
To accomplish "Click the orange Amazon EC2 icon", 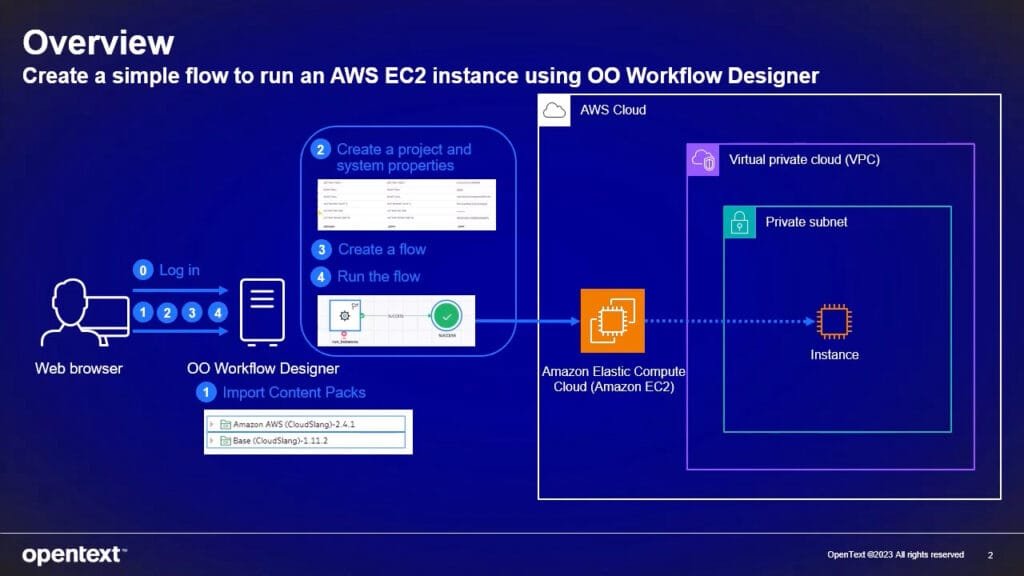I will pyautogui.click(x=613, y=321).
